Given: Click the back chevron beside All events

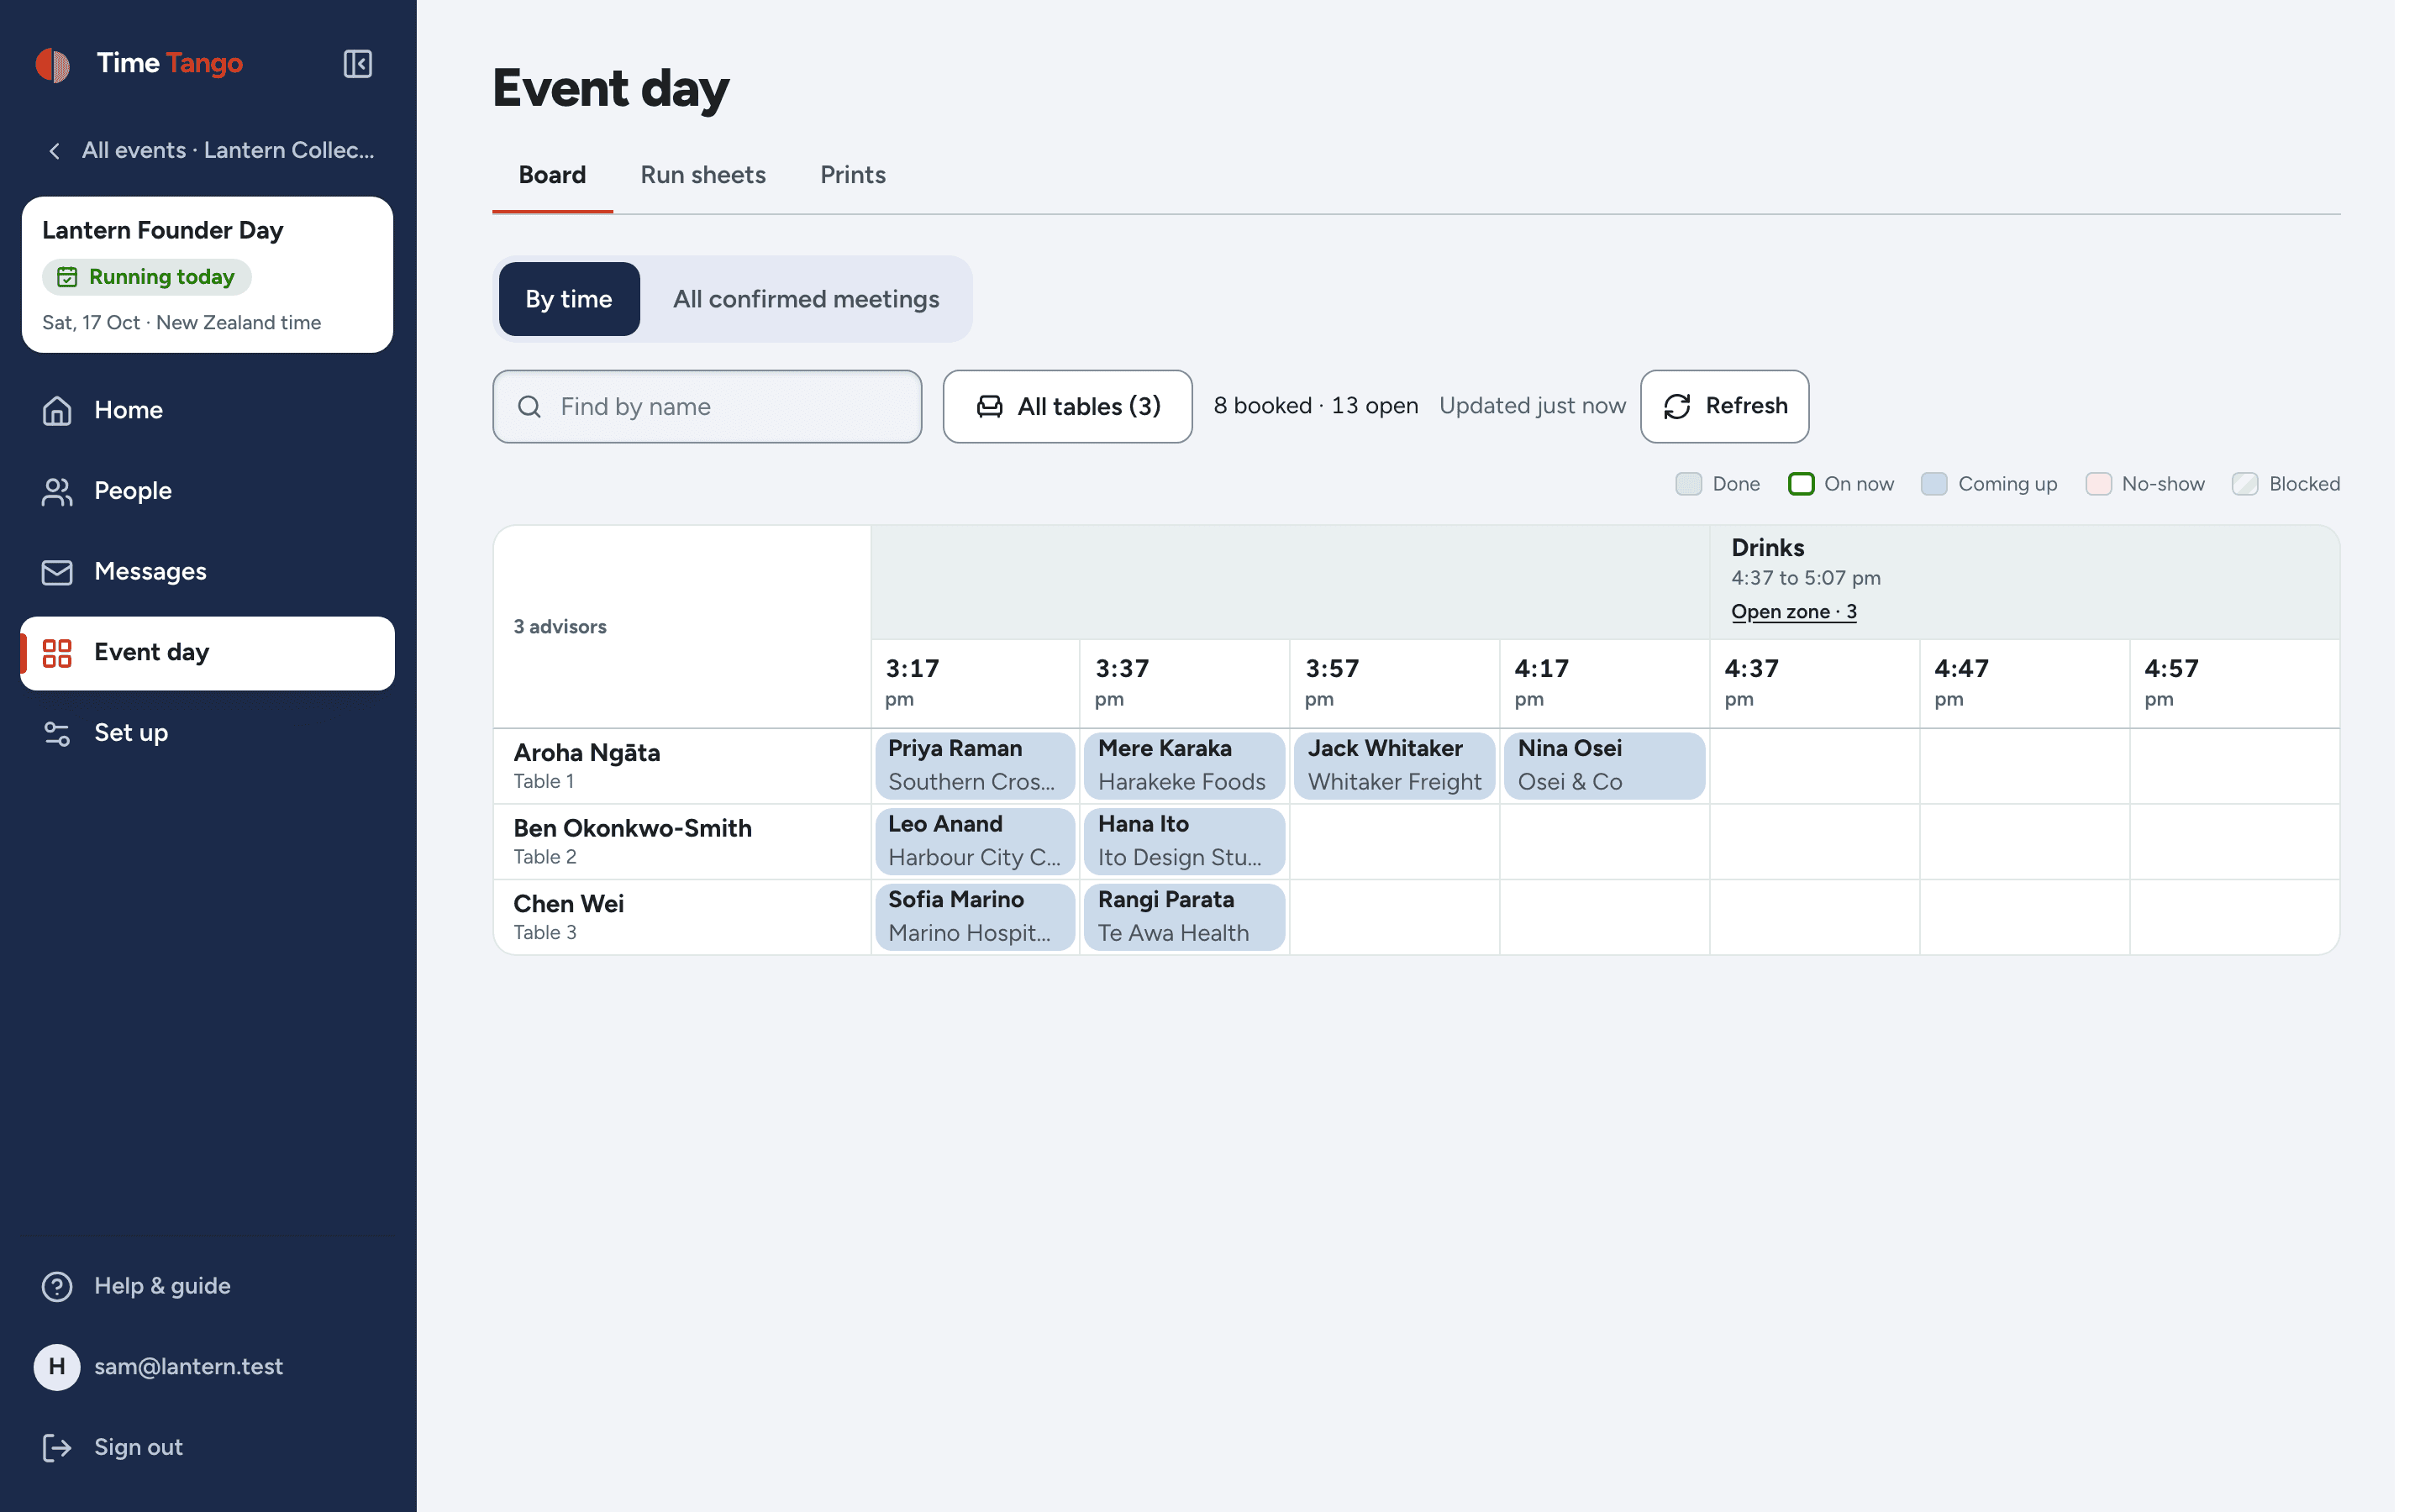Looking at the screenshot, I should 54,151.
